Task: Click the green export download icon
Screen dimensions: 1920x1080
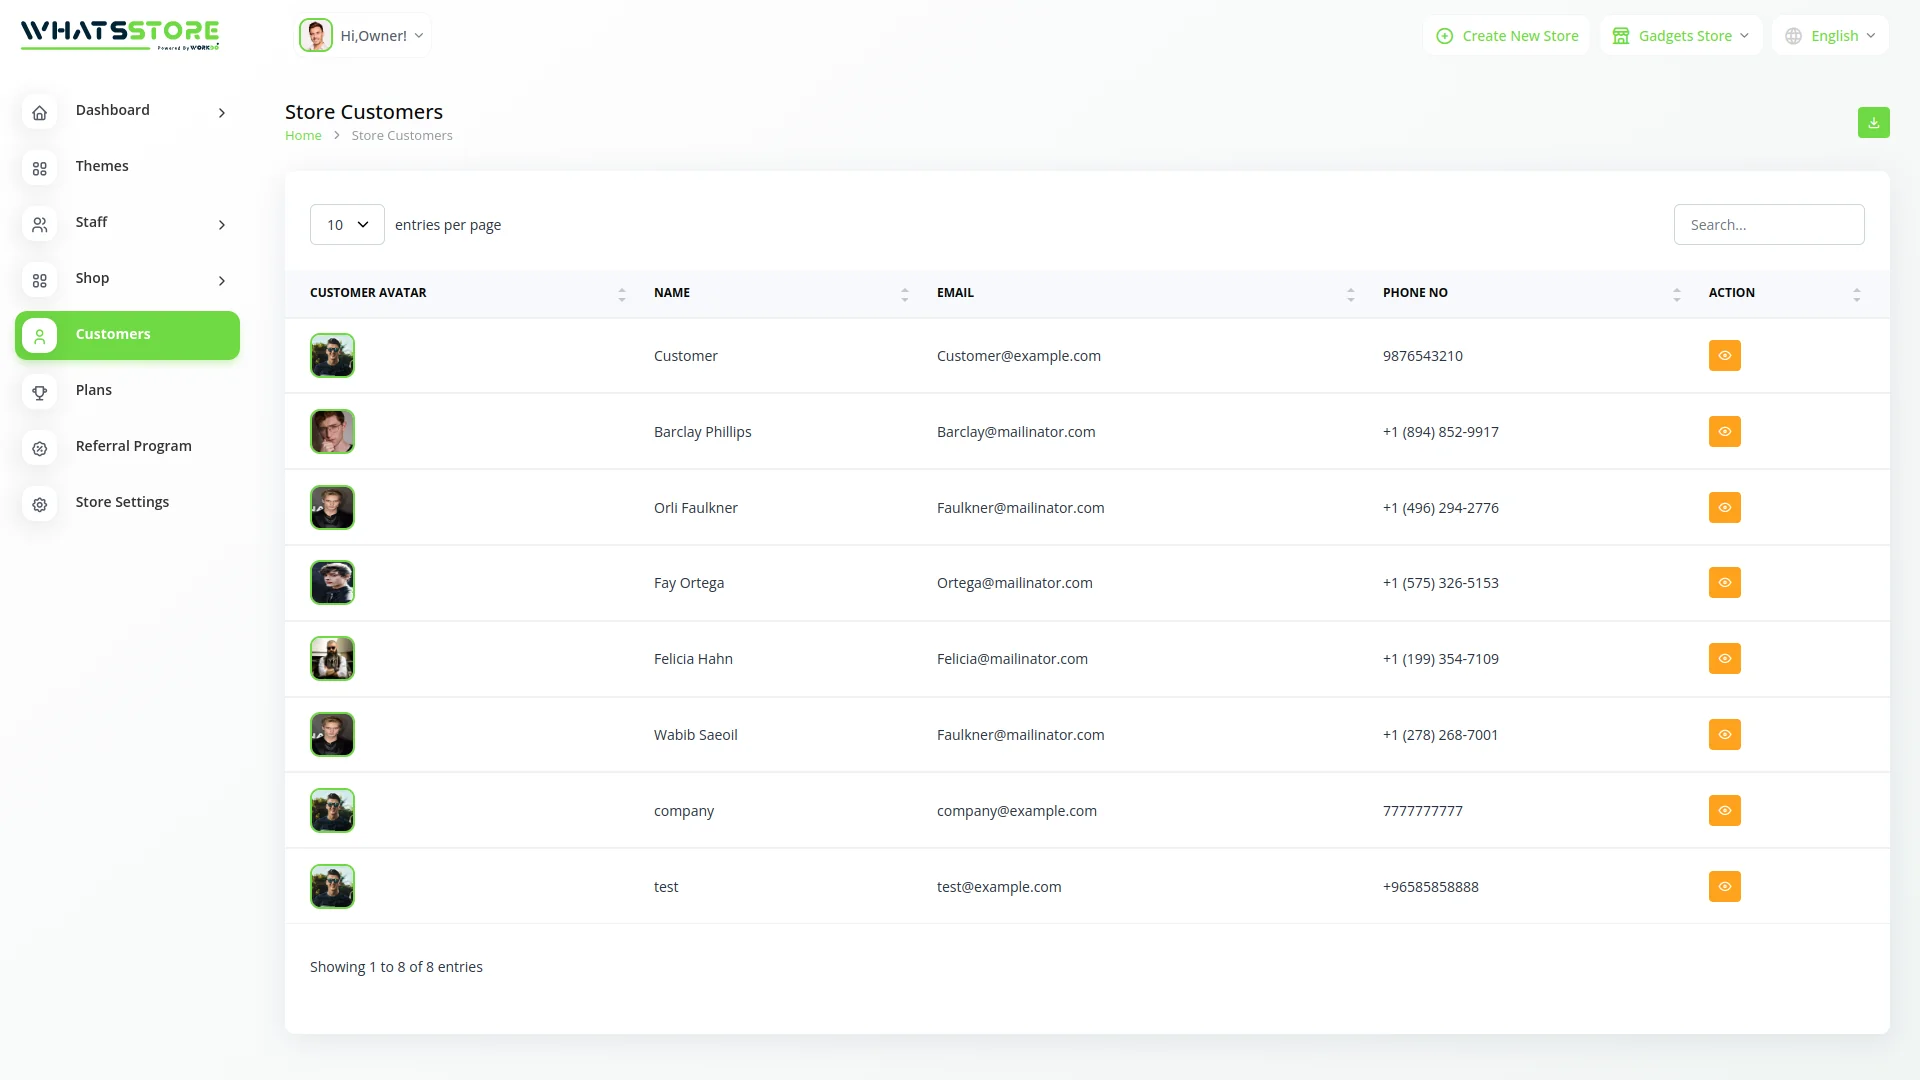Action: 1873,123
